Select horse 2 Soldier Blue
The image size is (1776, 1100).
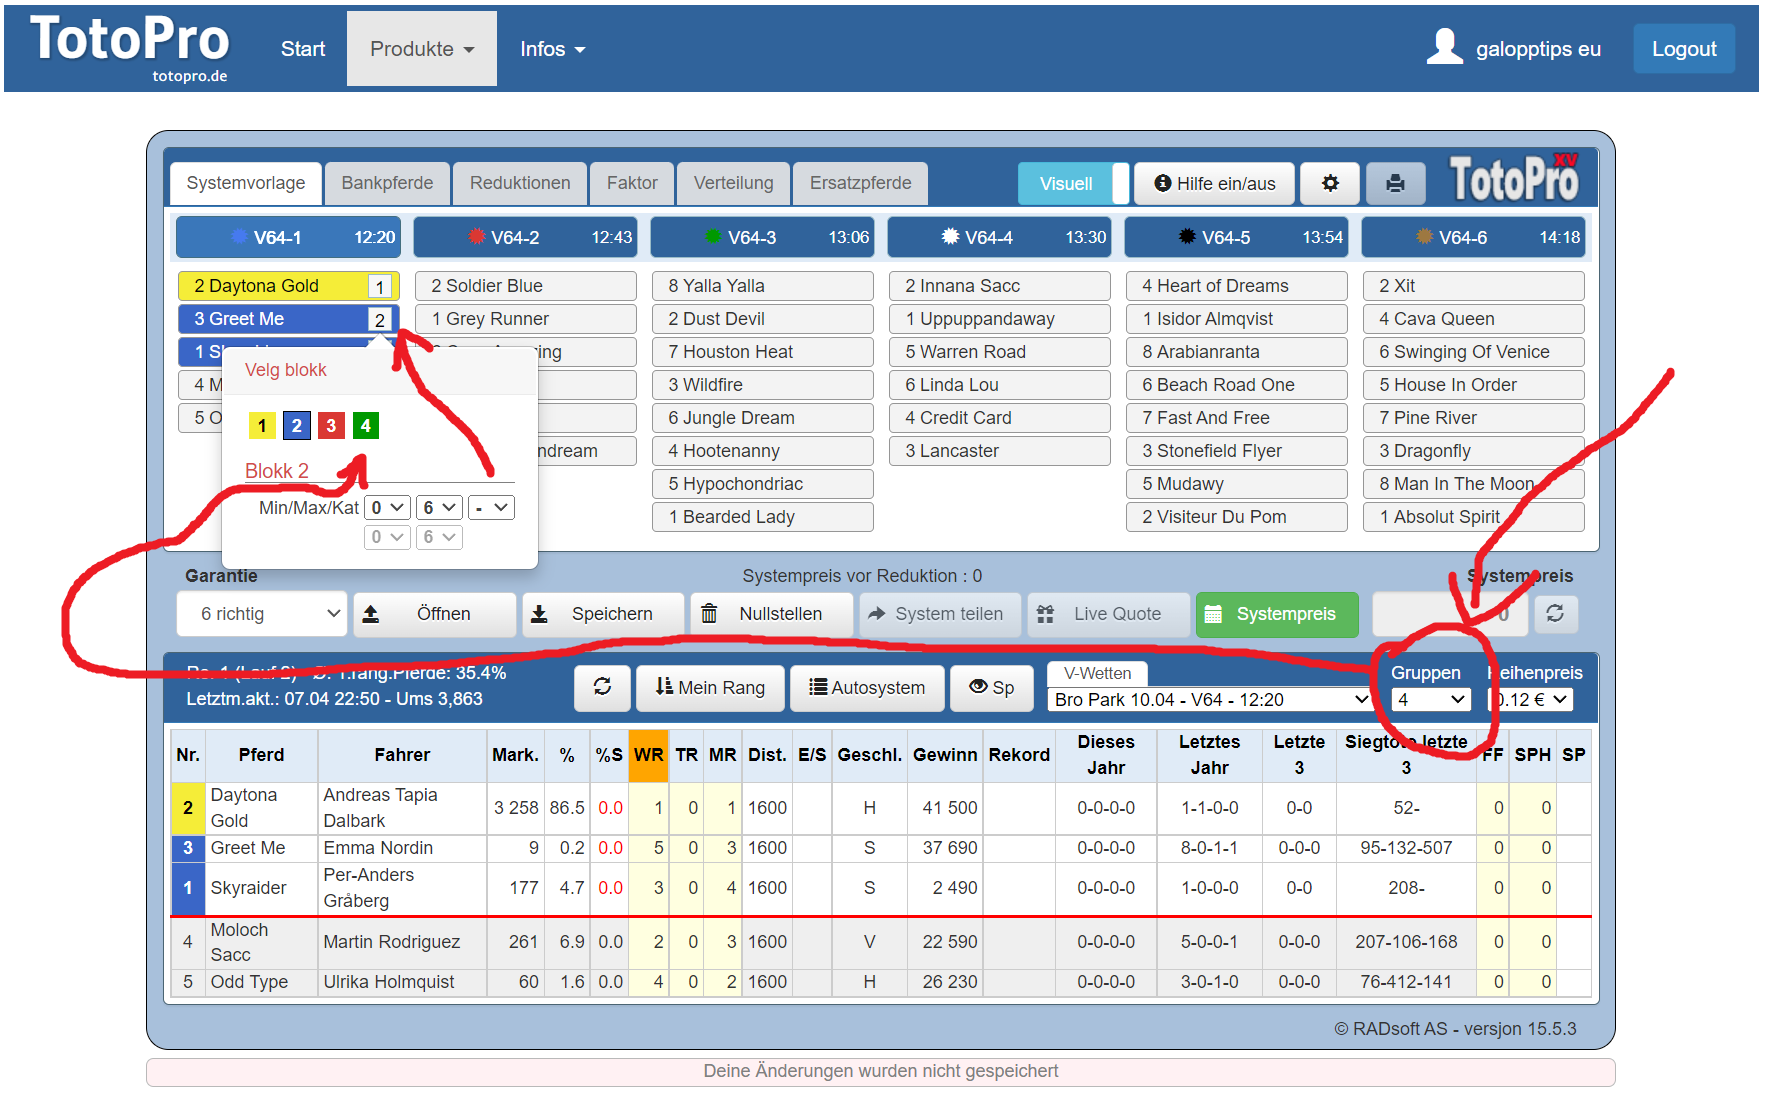[526, 286]
